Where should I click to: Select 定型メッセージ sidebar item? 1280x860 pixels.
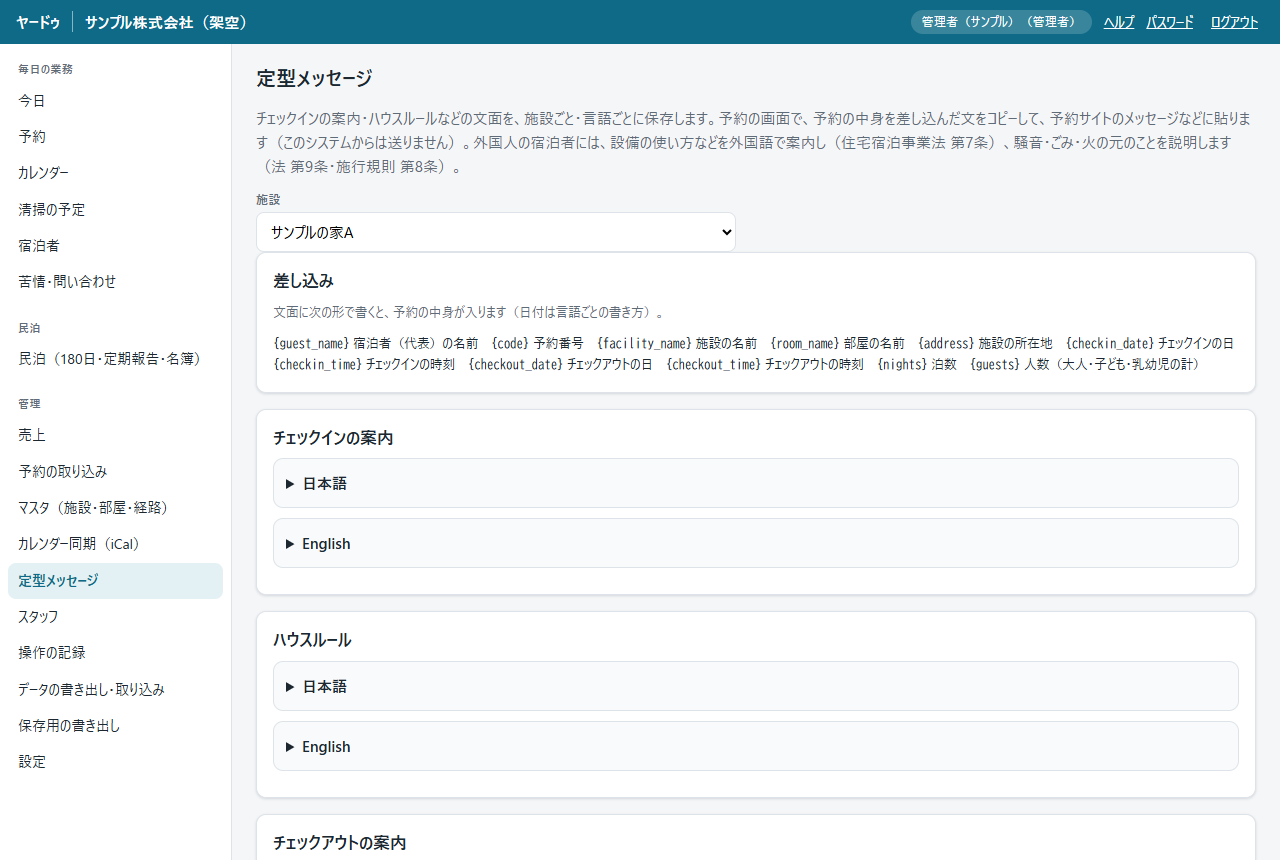[115, 581]
